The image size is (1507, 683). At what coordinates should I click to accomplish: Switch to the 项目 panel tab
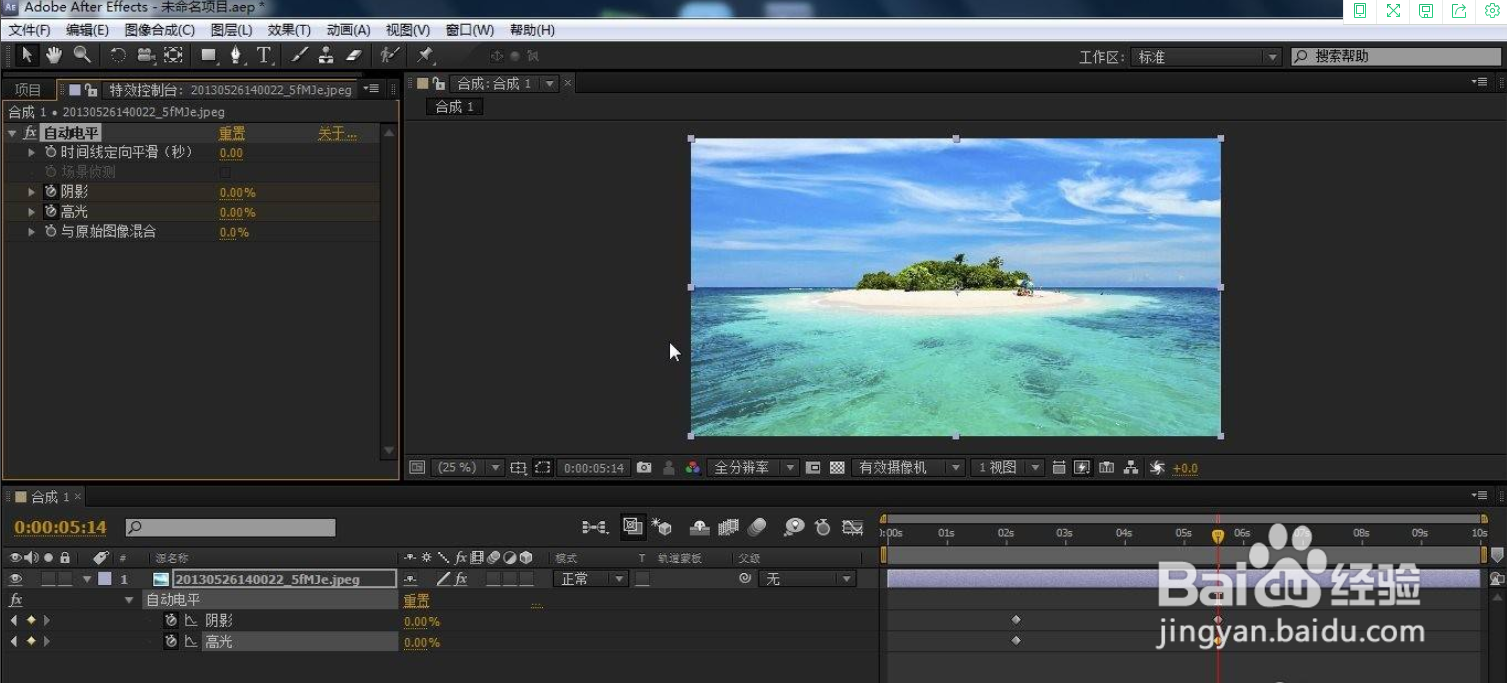pyautogui.click(x=28, y=90)
